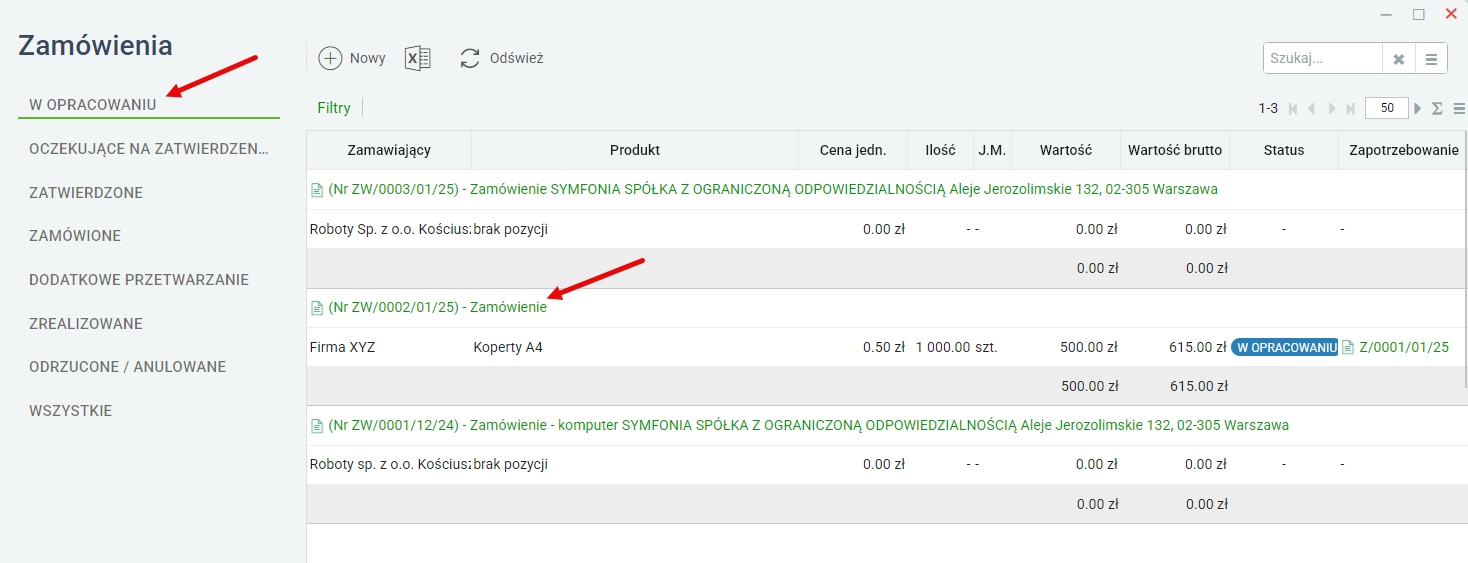The height and width of the screenshot is (563, 1468).
Task: Apply page size with arrow beside 50
Action: click(1418, 108)
